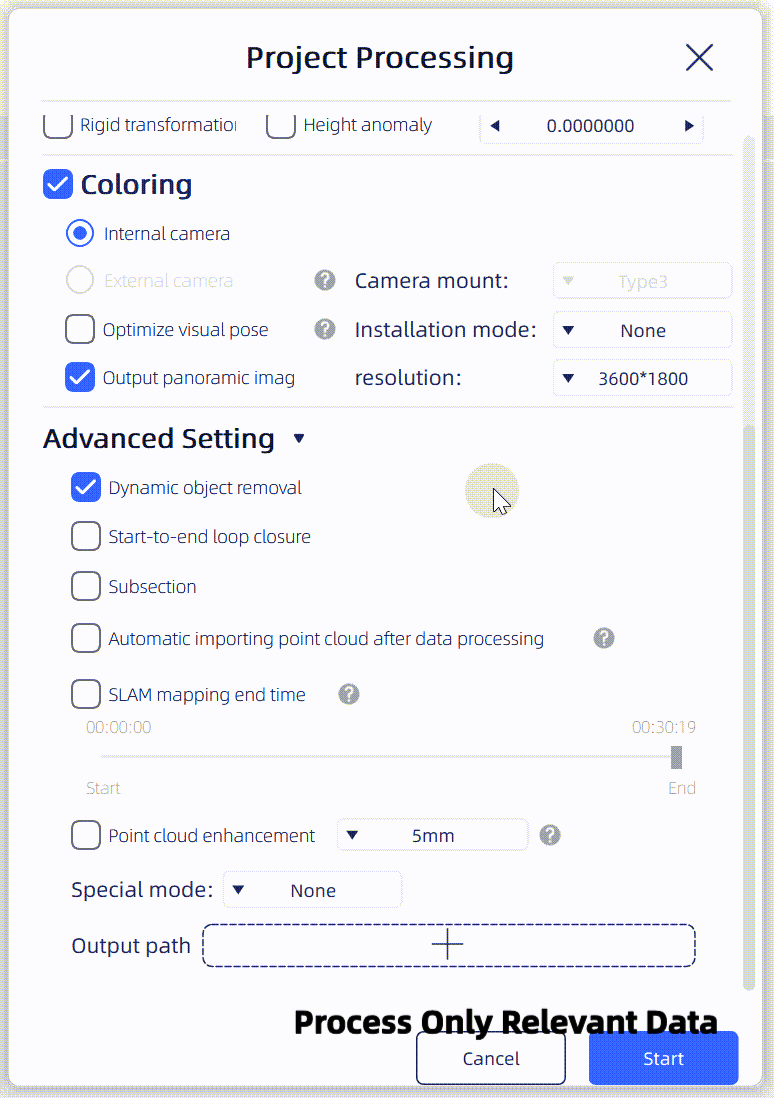The height and width of the screenshot is (1098, 774).
Task: Click help icon for automatic point cloud importing
Action: tap(603, 638)
